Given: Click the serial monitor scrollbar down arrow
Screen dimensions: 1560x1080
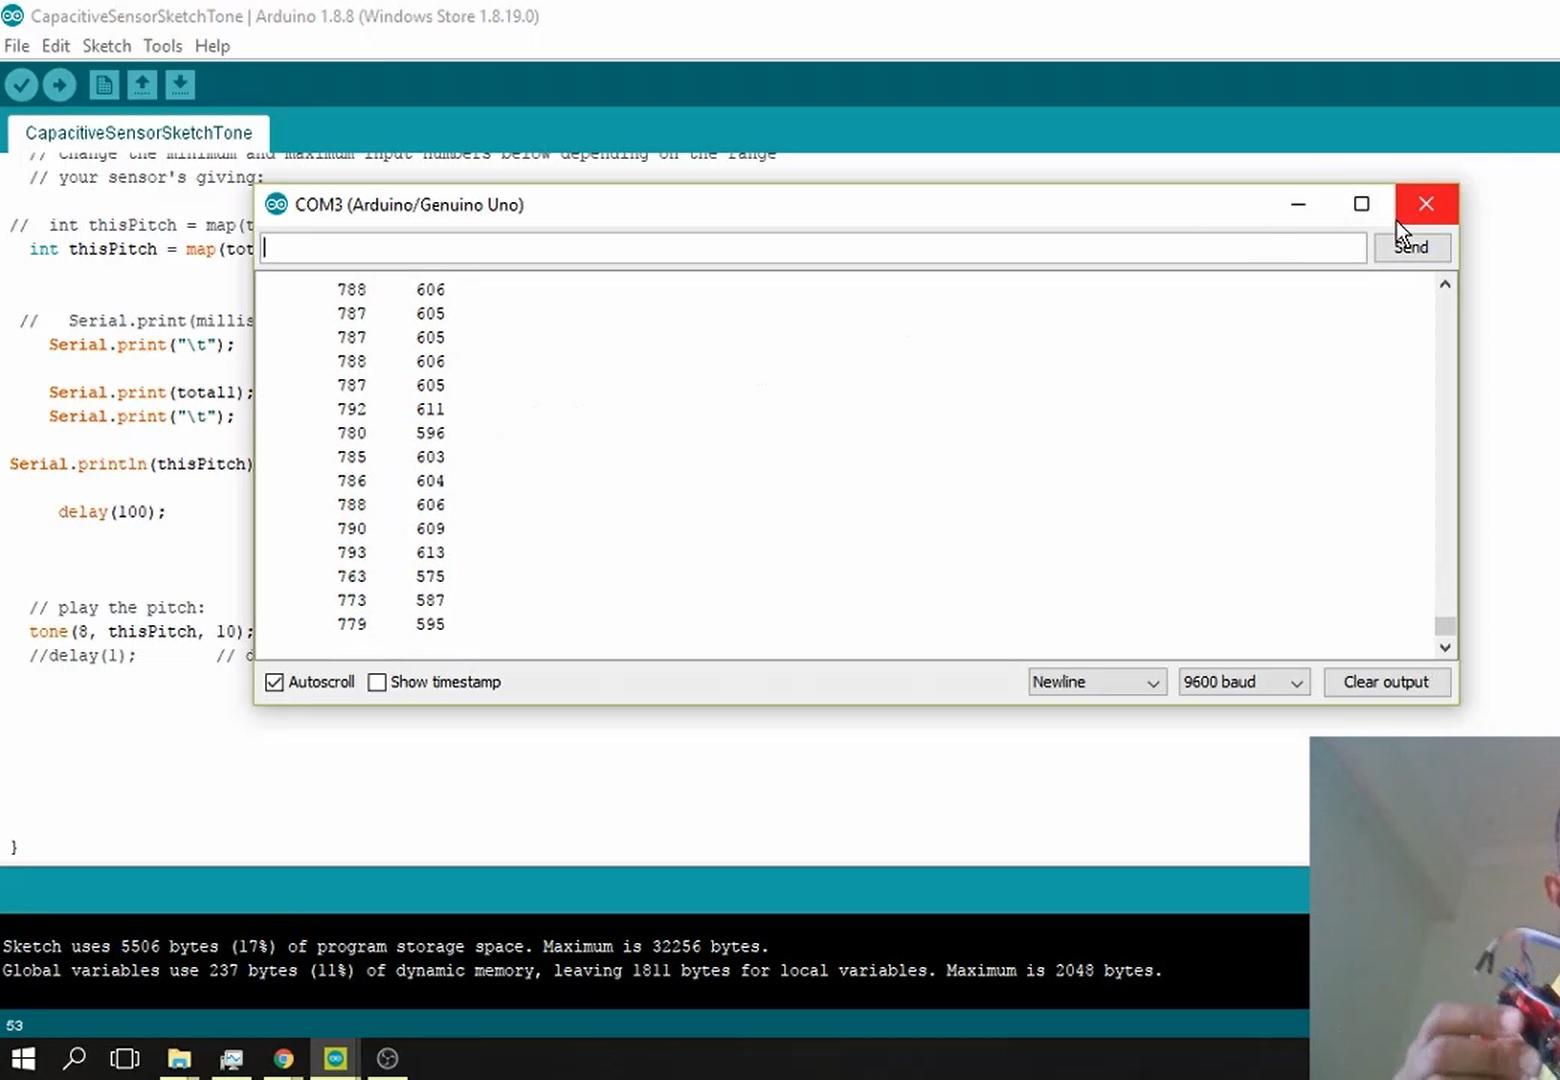Looking at the screenshot, I should (1445, 647).
